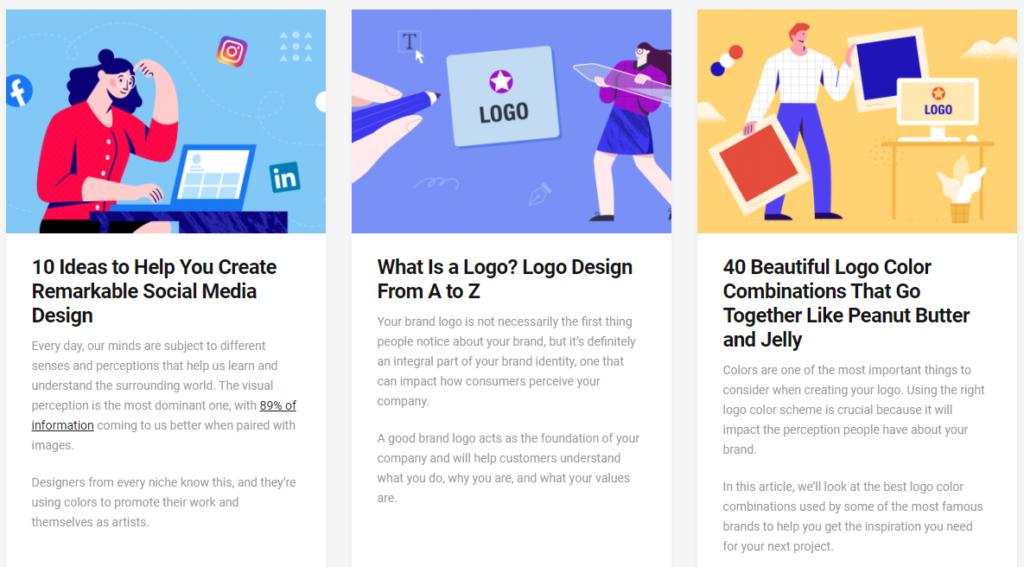Click the Instagram icon in first illustration
1024x567 pixels.
232,51
